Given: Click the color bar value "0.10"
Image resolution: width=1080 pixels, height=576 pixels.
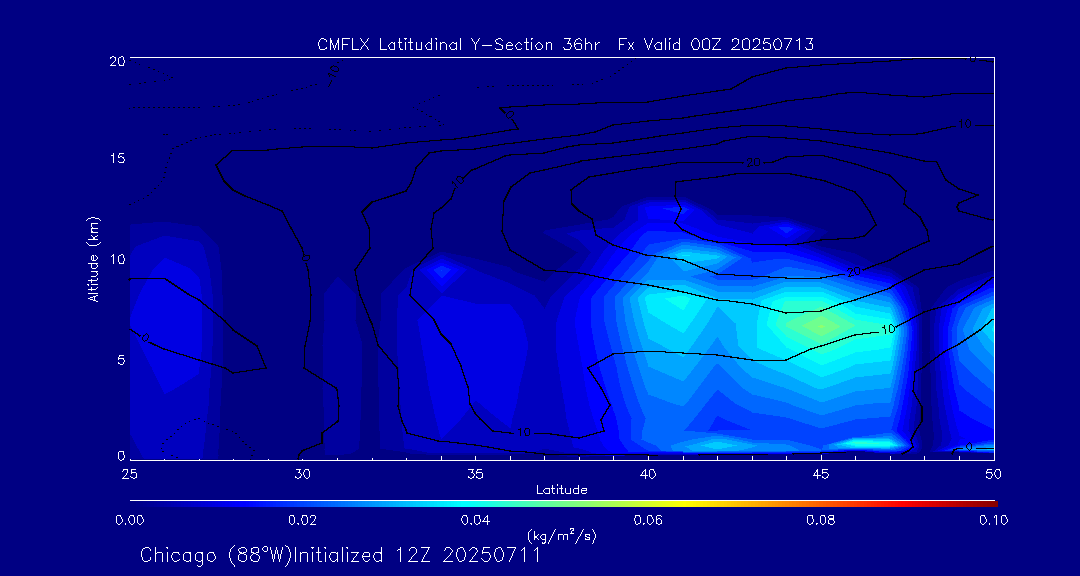Looking at the screenshot, I should click(994, 520).
